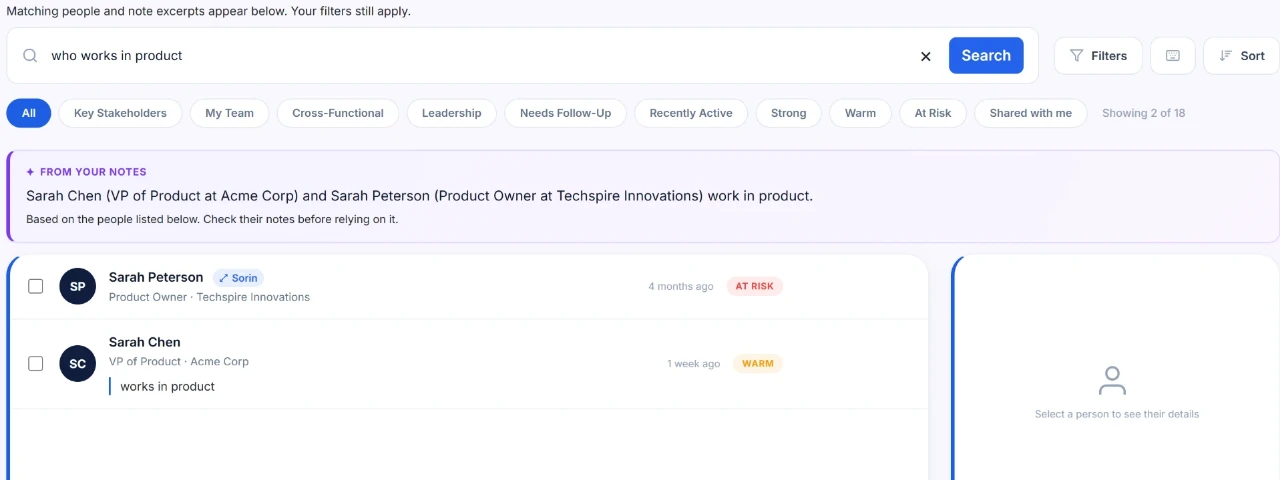Viewport: 1280px width, 480px height.
Task: Open the Filters button
Action: click(x=1098, y=56)
